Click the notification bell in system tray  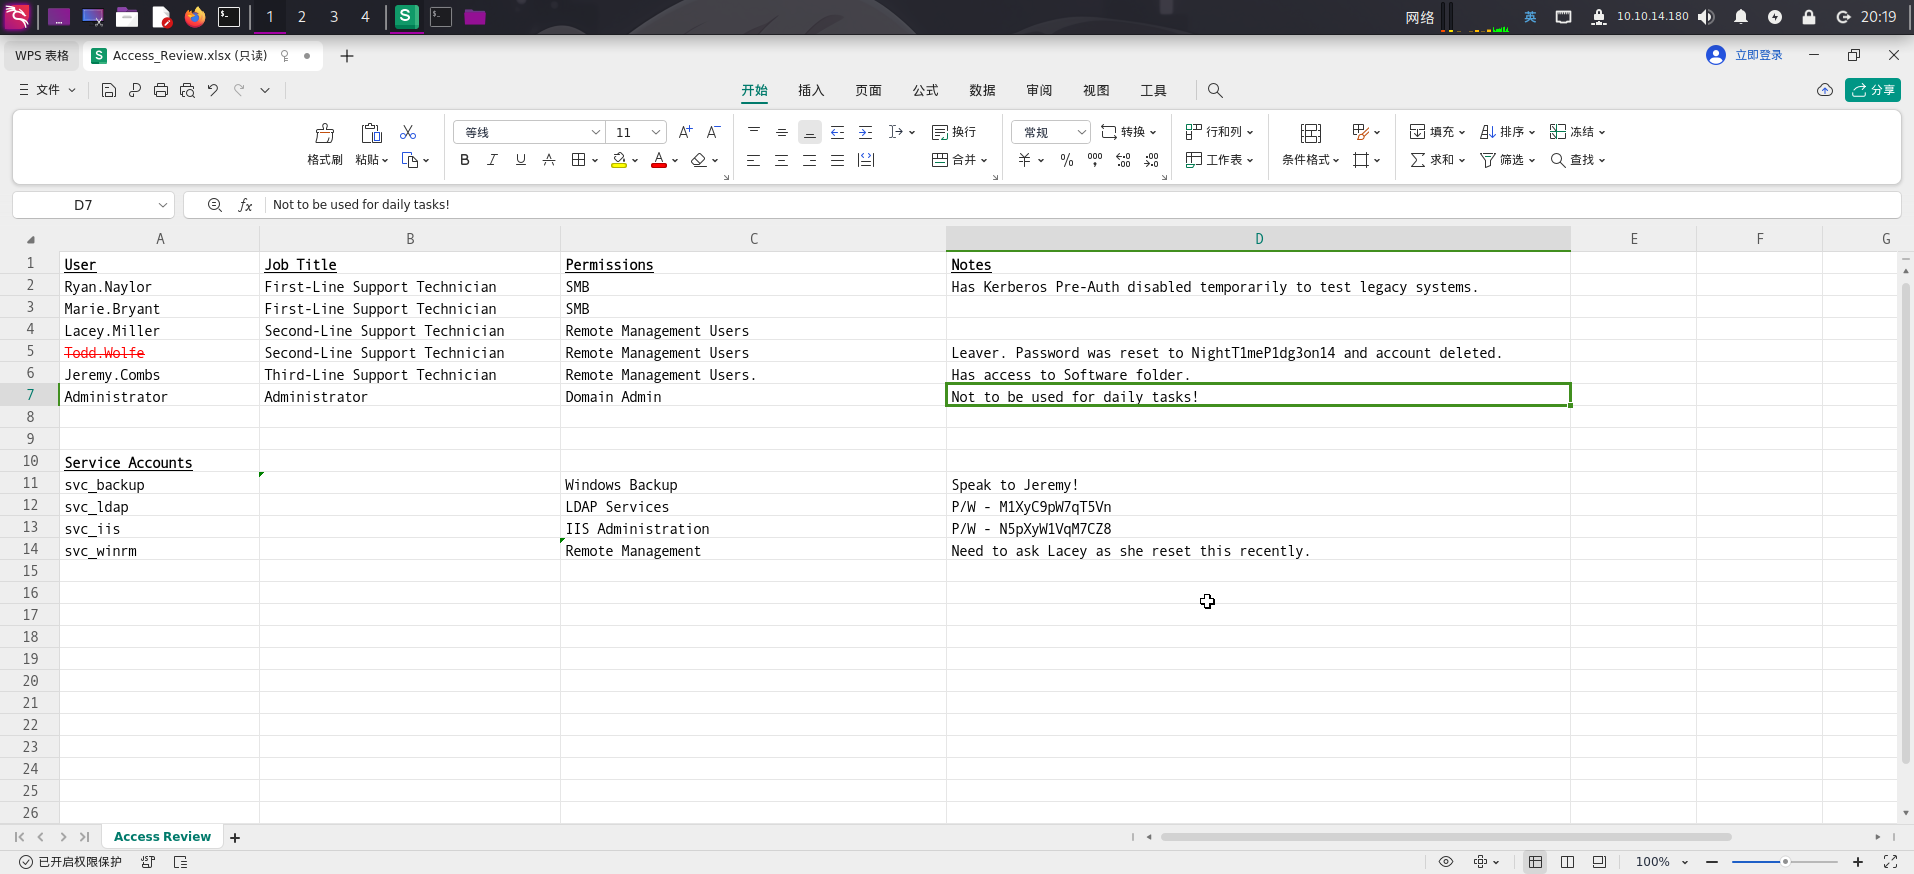(1741, 17)
